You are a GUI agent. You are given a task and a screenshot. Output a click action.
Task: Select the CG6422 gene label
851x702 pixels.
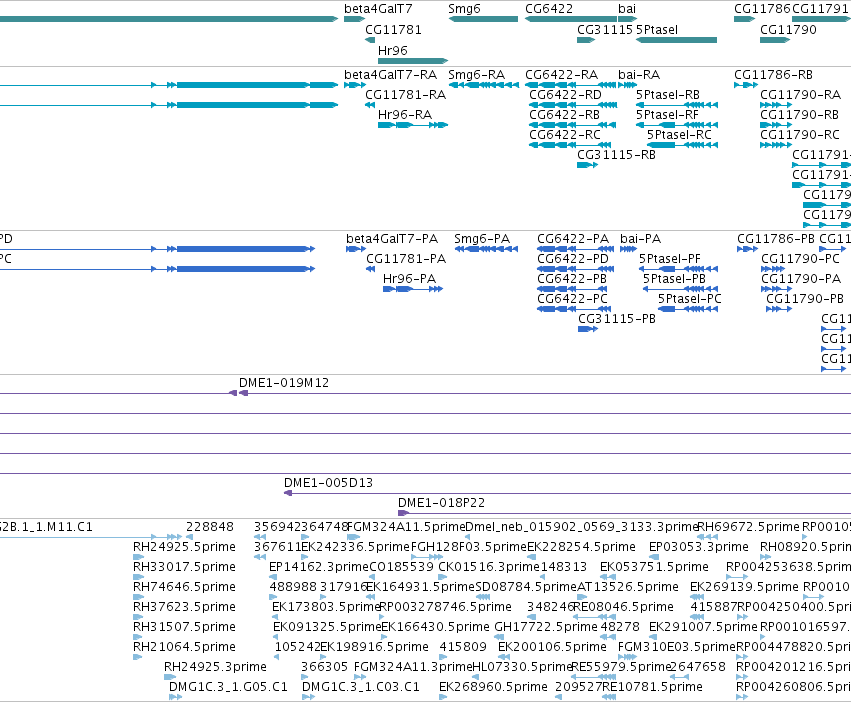tap(549, 9)
